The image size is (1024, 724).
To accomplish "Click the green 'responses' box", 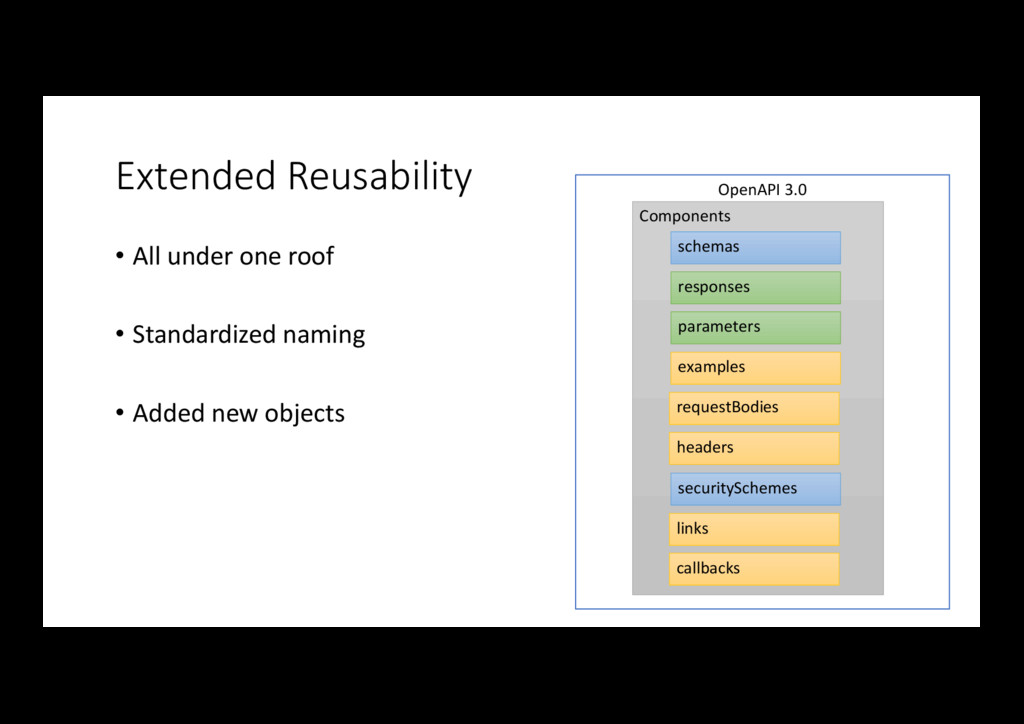I will [x=756, y=288].
